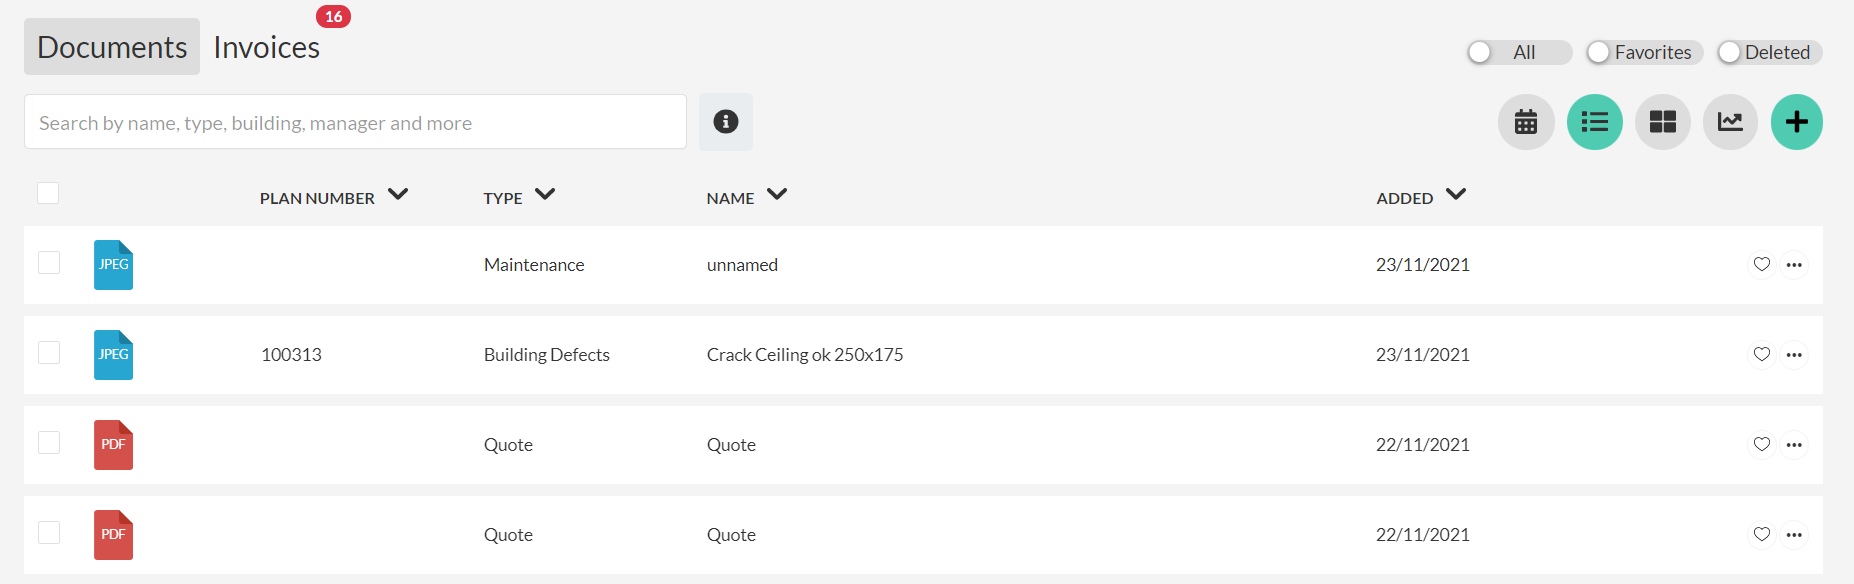Screen dimensions: 1854x584
Task: Click the green plus add button
Action: 1797,122
